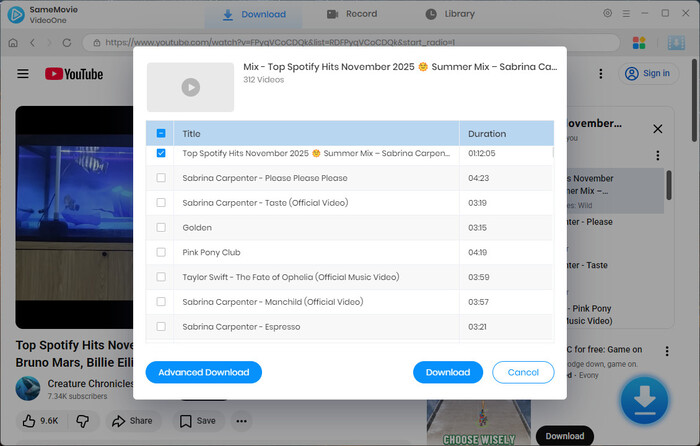Open the colorful apps grid icon
700x446 pixels.
tap(639, 43)
